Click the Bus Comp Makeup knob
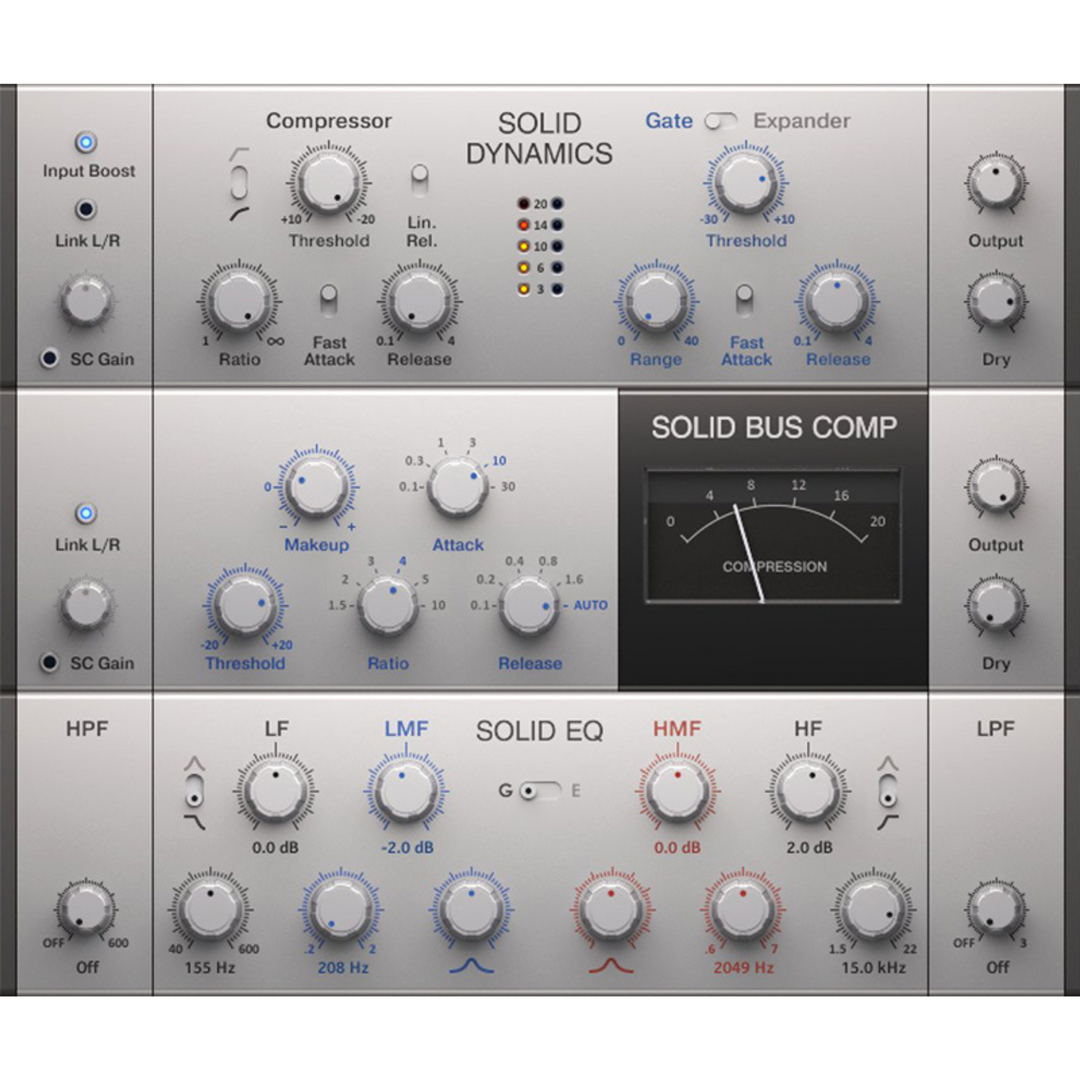Screen dimensions: 1080x1080 click(316, 486)
